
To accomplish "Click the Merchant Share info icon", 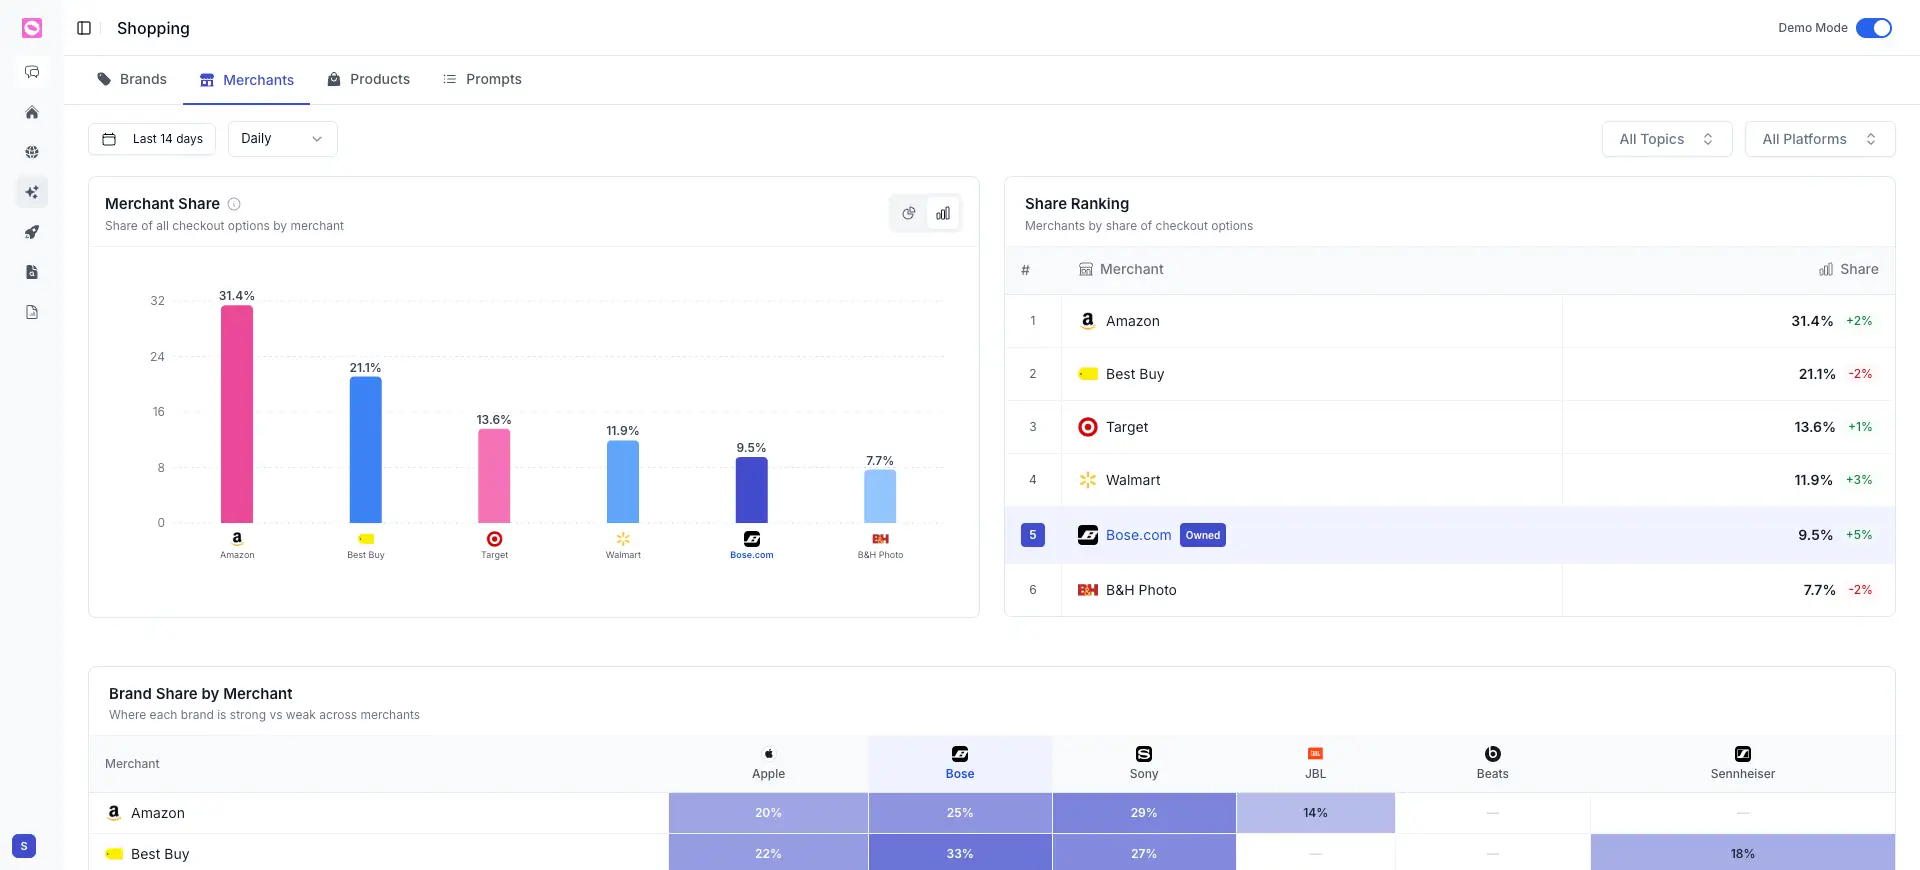I will click(x=234, y=204).
